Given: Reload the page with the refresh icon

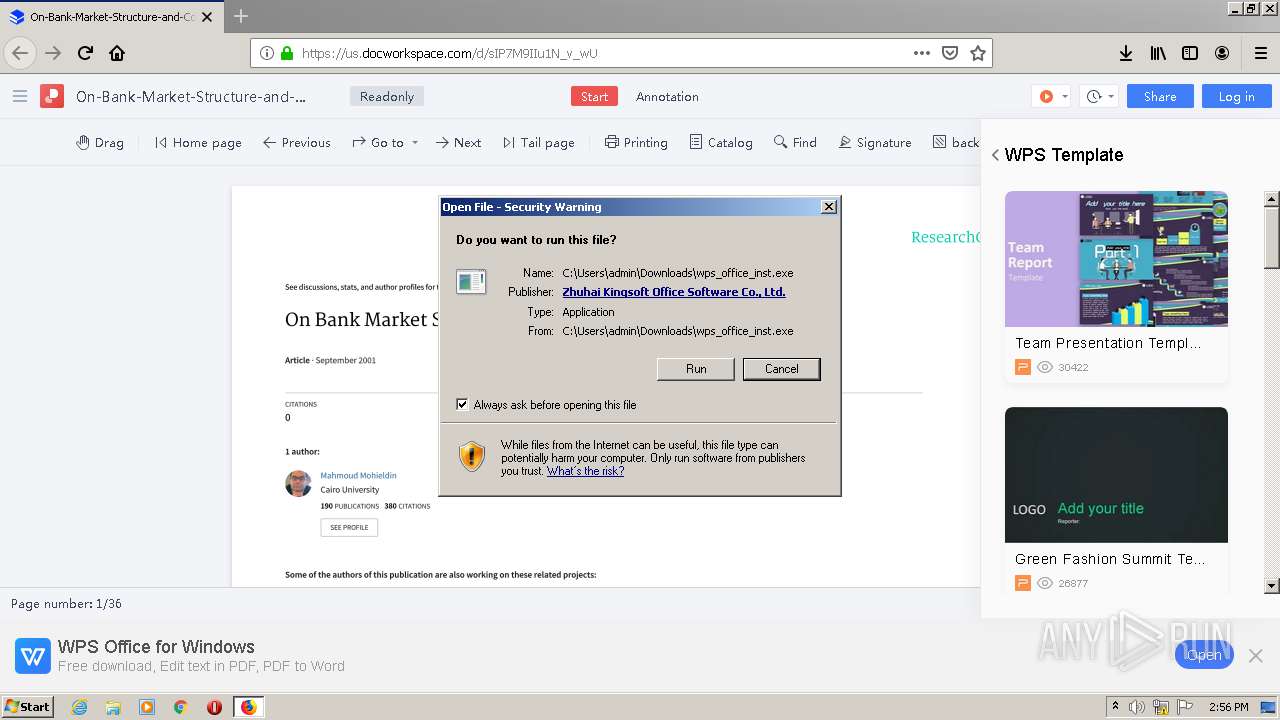Looking at the screenshot, I should point(85,53).
